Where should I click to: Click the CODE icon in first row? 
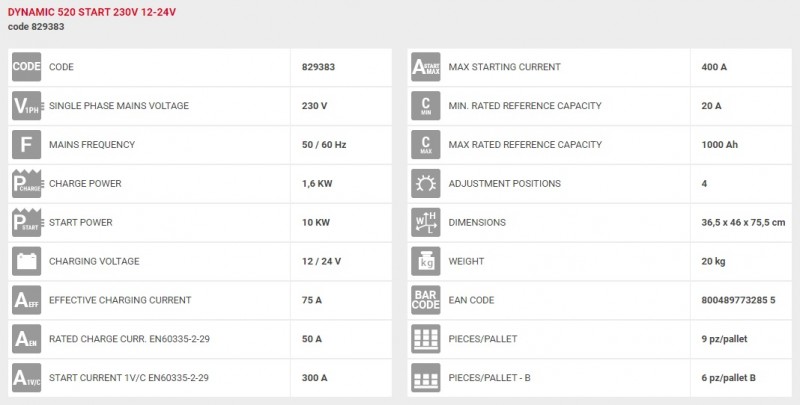coord(26,67)
